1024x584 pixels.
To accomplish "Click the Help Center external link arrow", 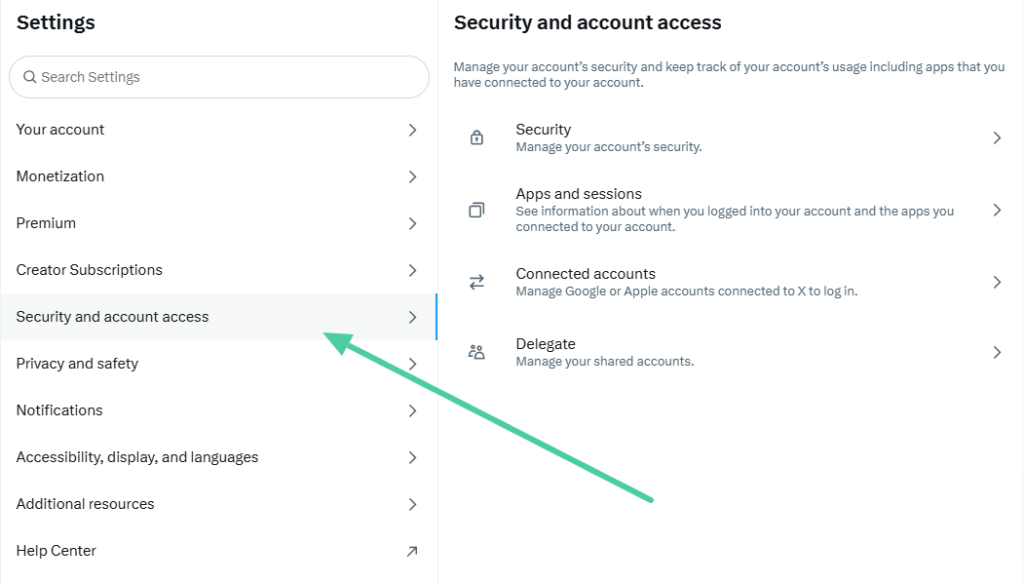I will coord(412,551).
